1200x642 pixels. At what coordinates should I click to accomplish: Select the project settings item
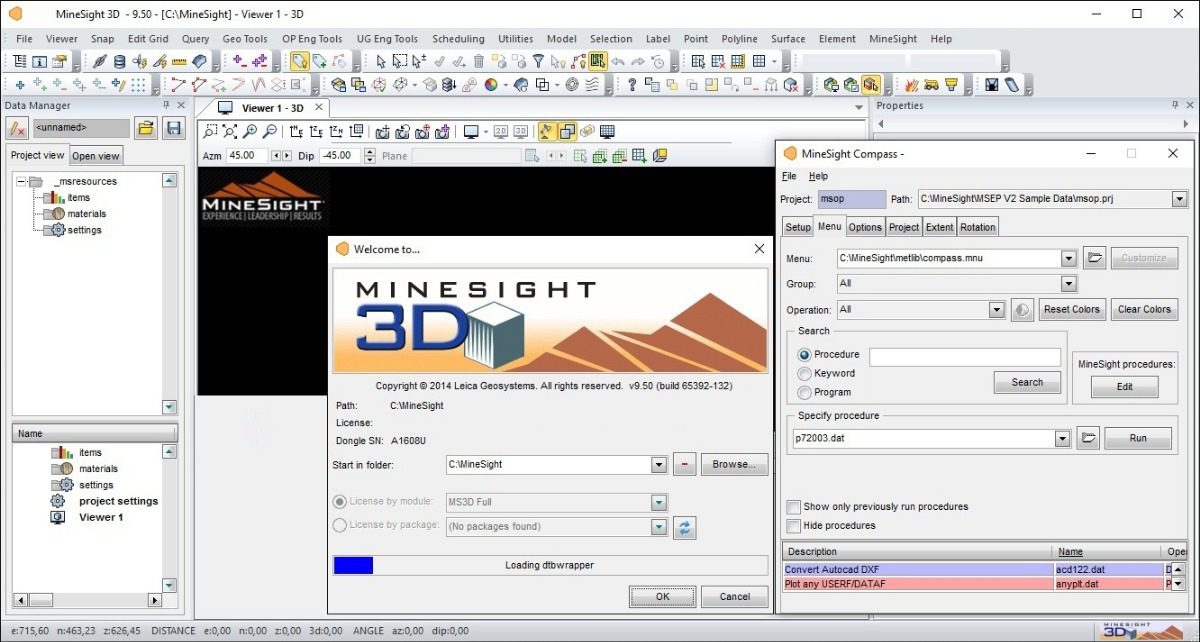click(x=119, y=501)
